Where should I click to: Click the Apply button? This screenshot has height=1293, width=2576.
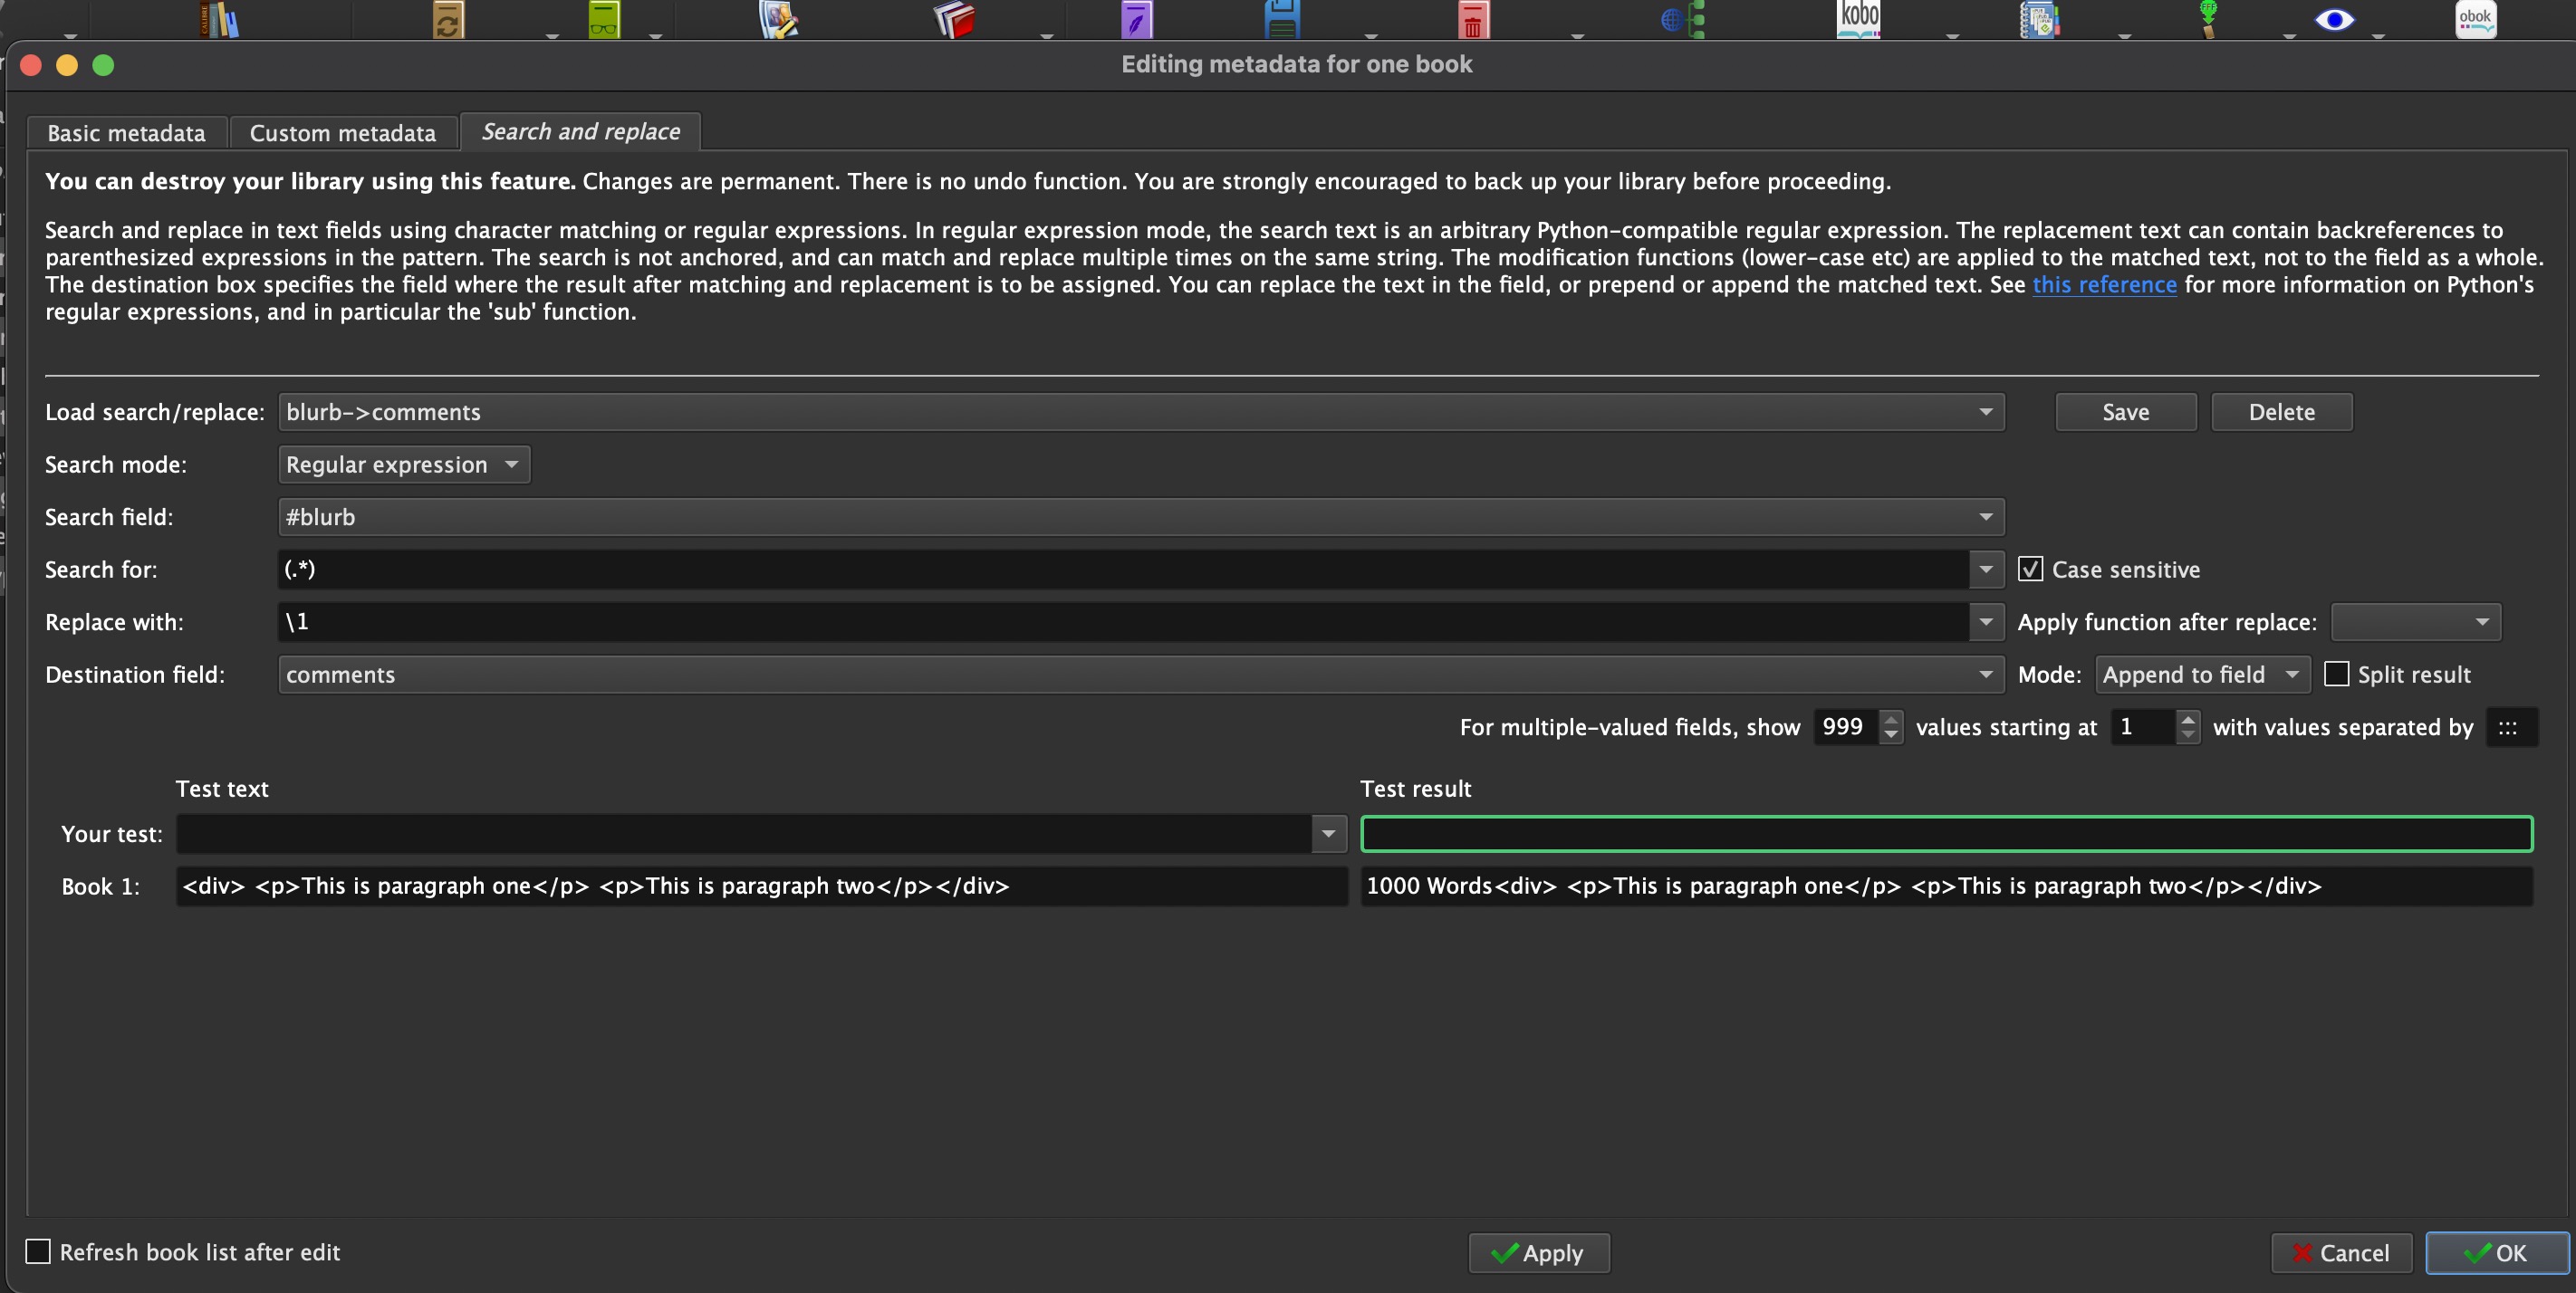(x=1538, y=1253)
